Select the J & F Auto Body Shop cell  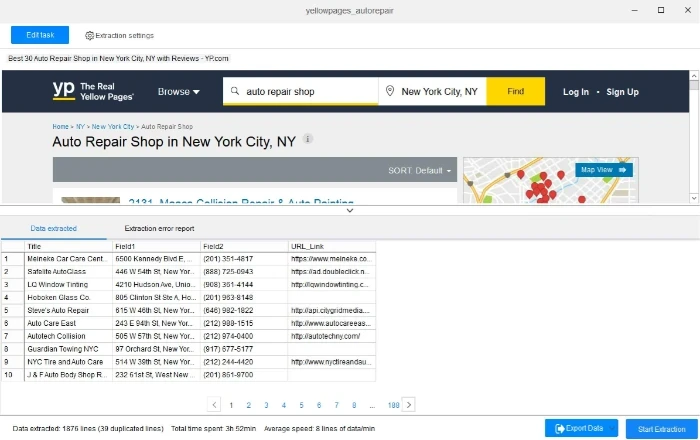pyautogui.click(x=68, y=375)
